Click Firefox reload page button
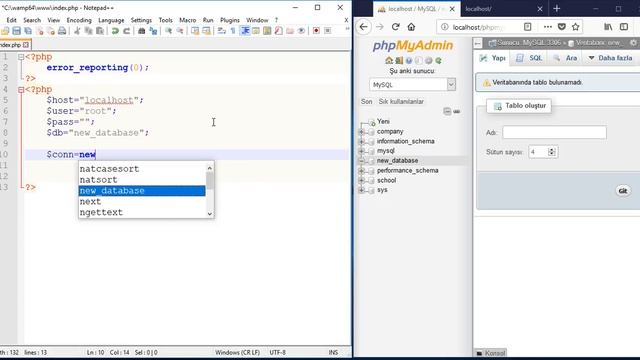This screenshot has width=640, height=360. click(395, 27)
